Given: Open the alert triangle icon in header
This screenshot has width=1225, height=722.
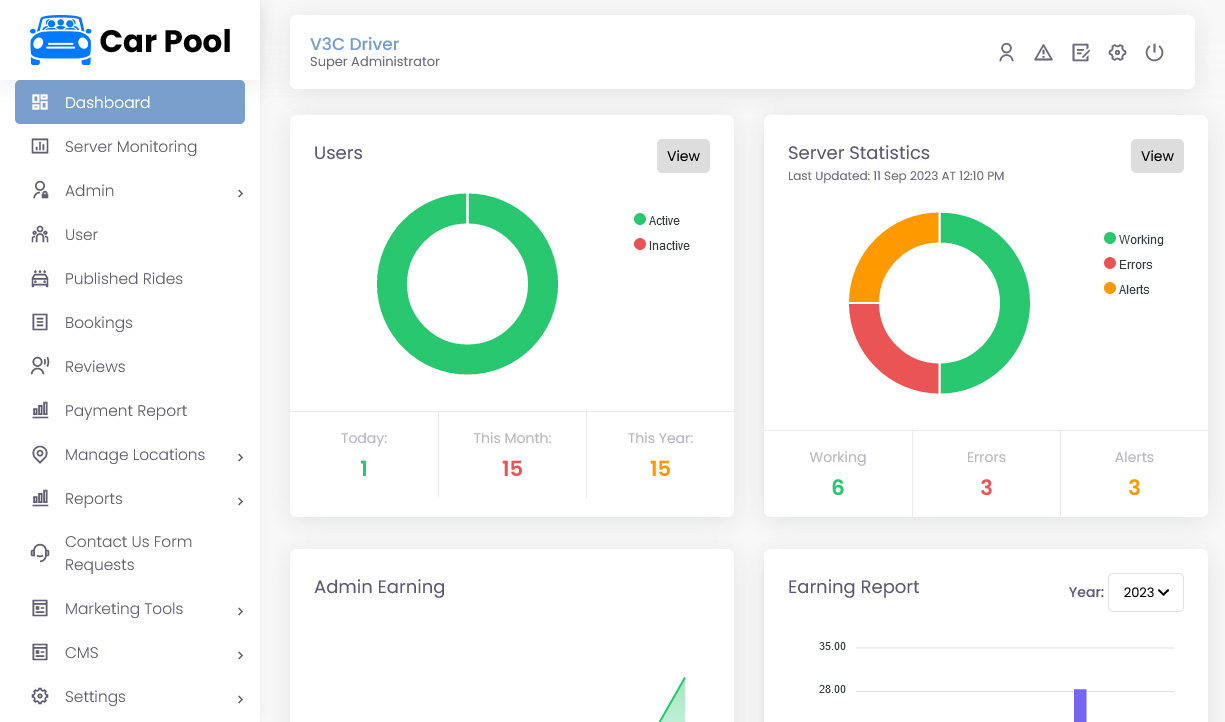Looking at the screenshot, I should click(1043, 53).
